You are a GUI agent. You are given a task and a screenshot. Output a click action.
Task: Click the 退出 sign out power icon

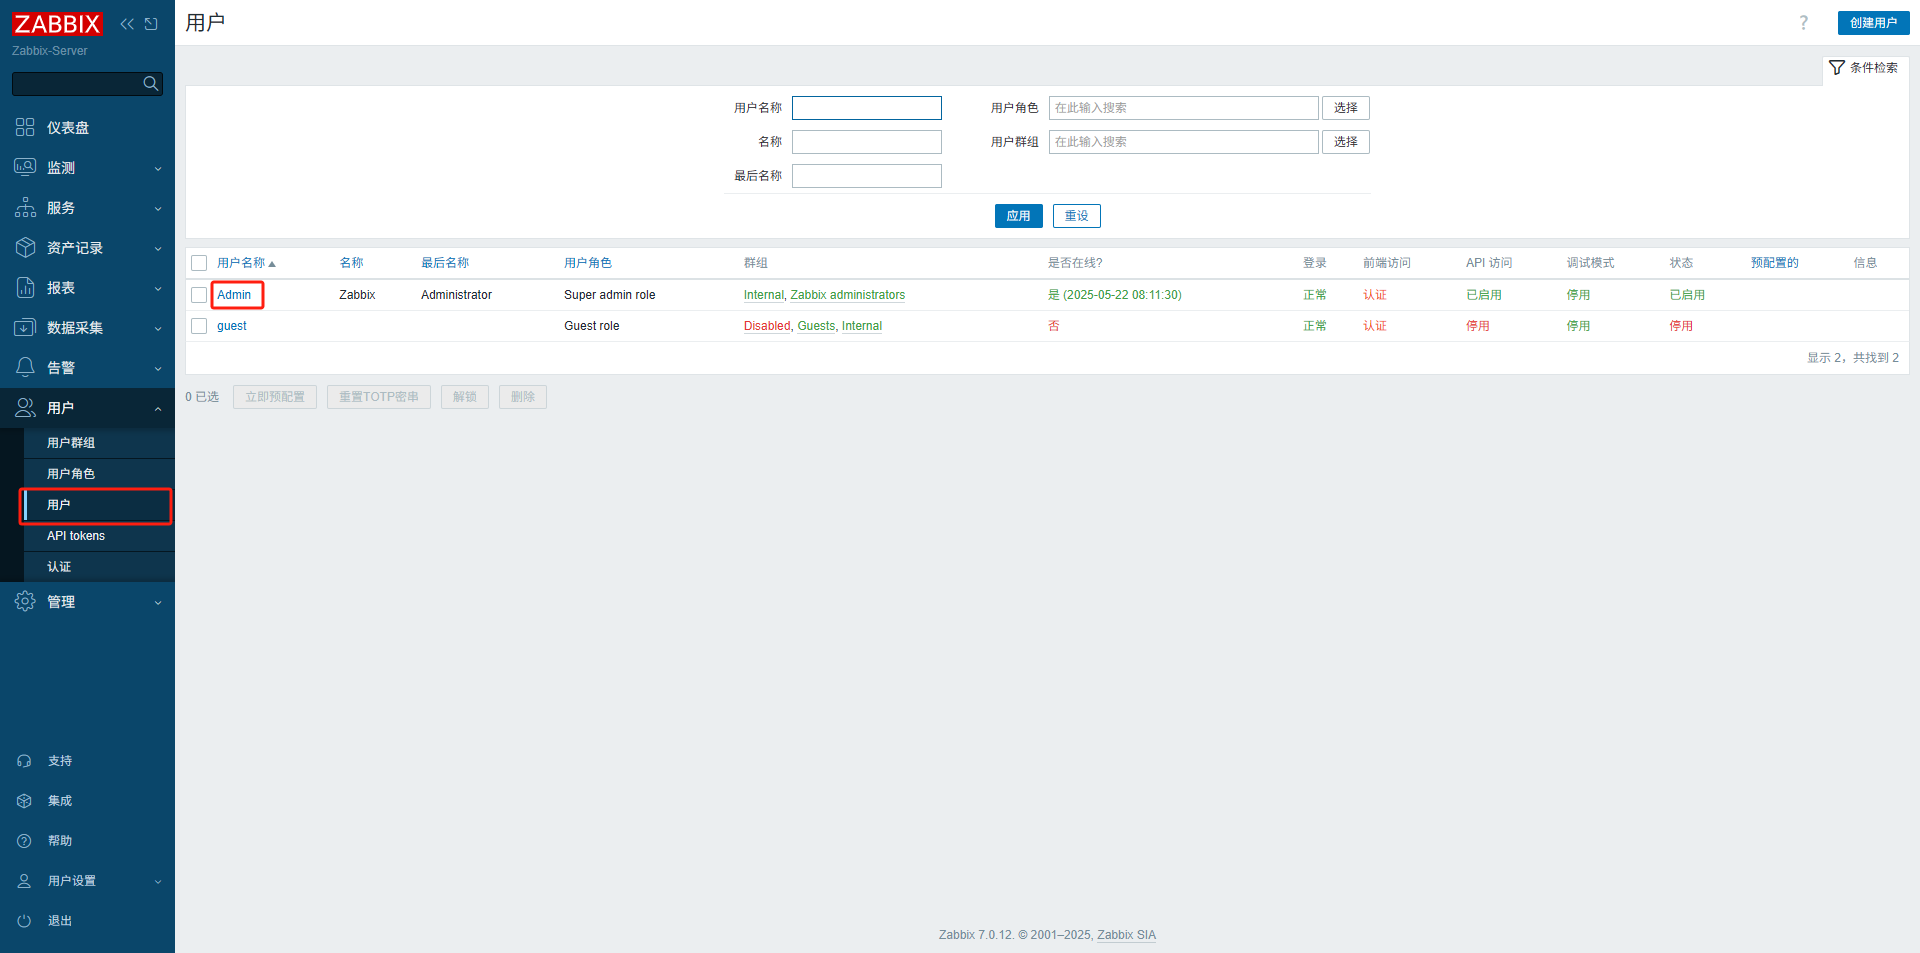point(24,921)
